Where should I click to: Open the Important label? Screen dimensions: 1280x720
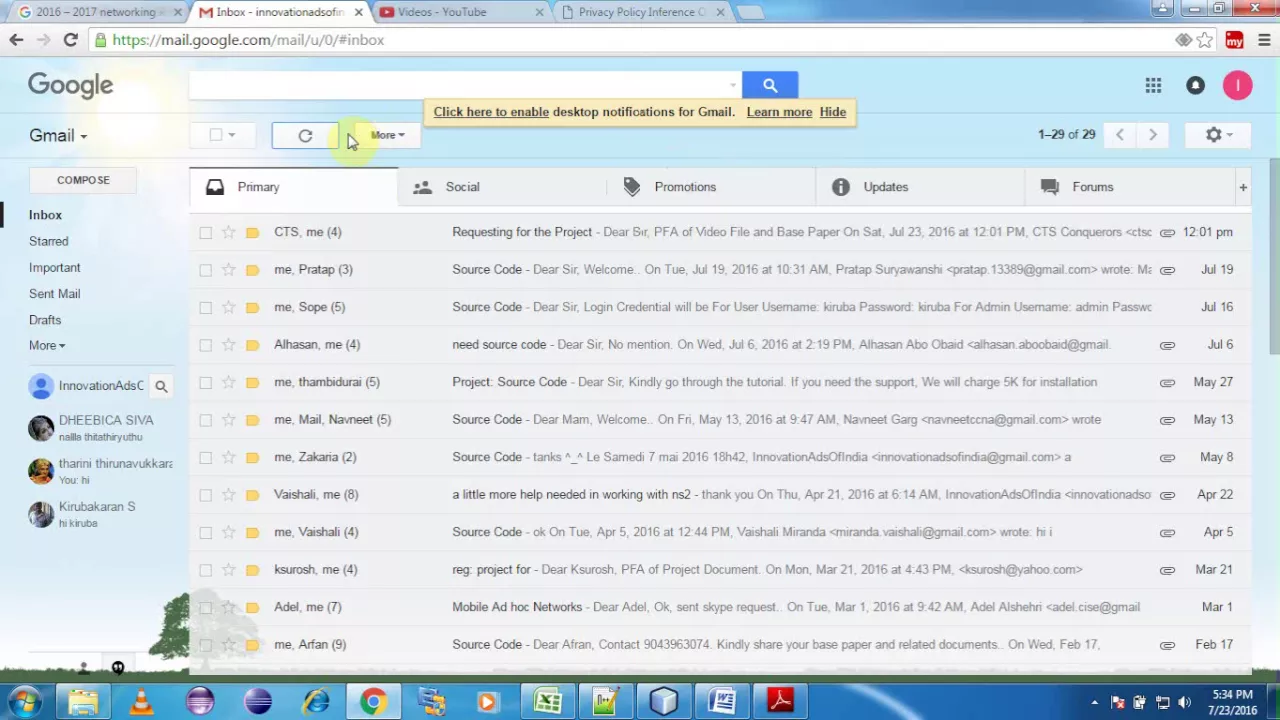click(x=54, y=268)
